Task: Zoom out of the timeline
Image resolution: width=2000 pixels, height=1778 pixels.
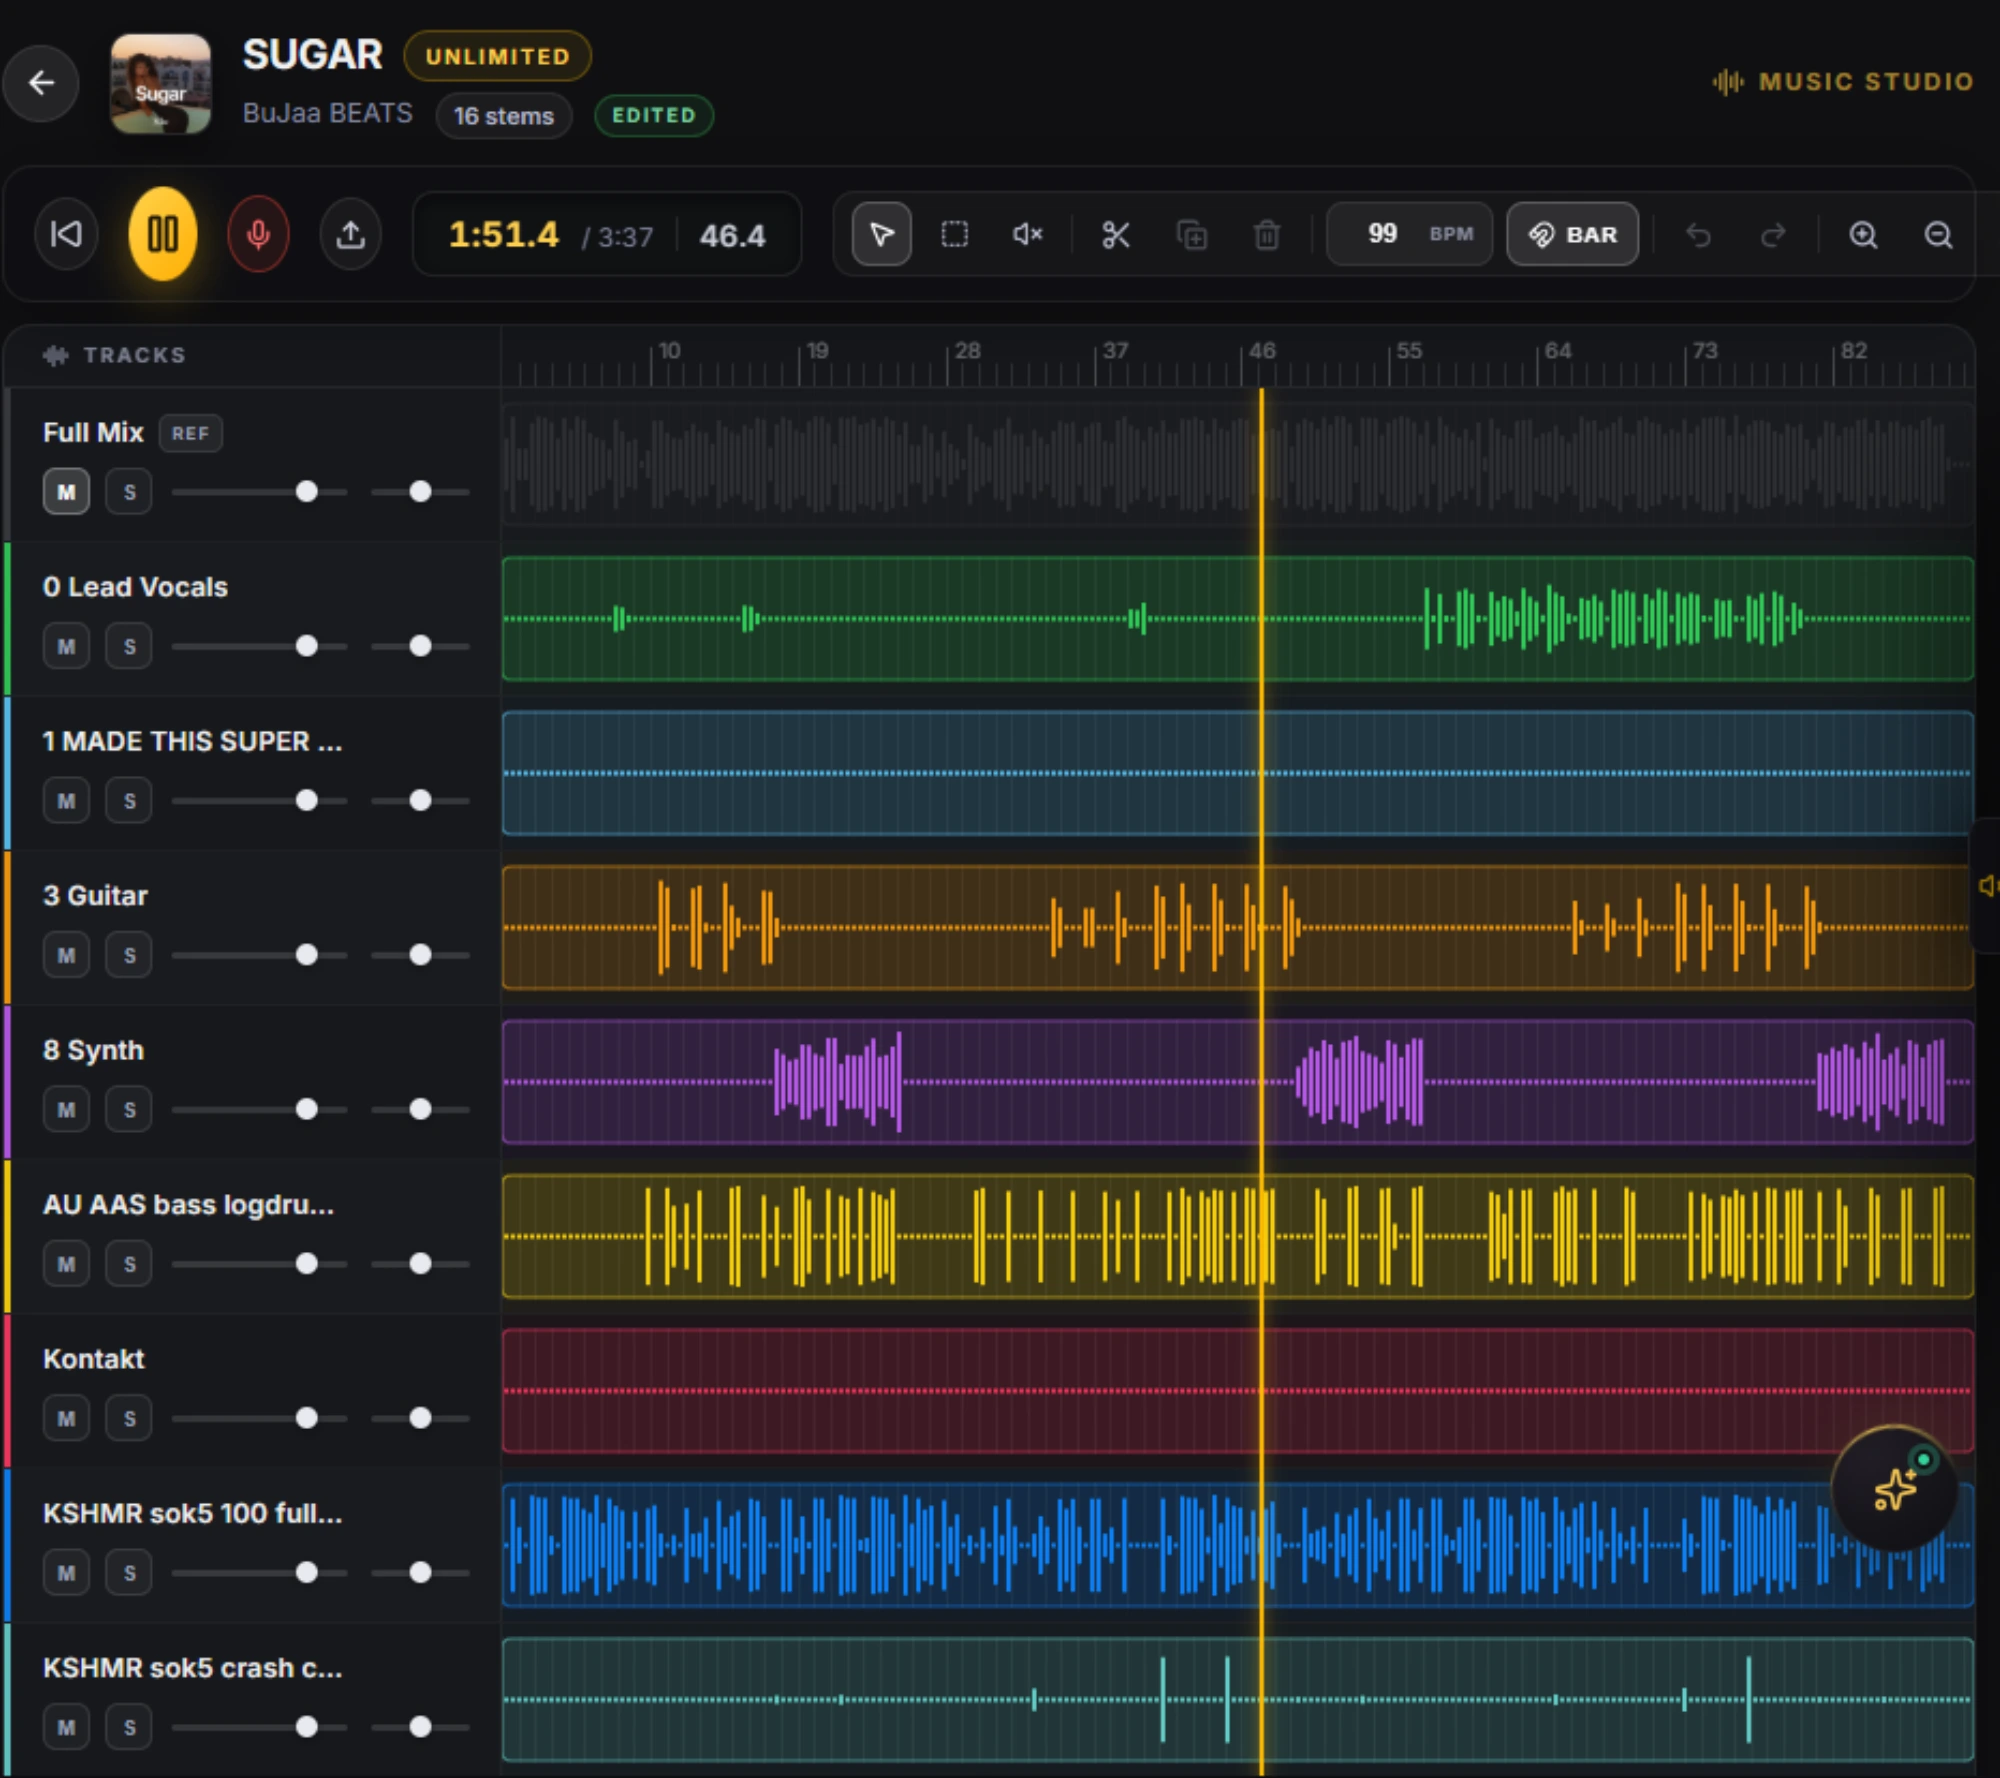Action: (x=1939, y=235)
